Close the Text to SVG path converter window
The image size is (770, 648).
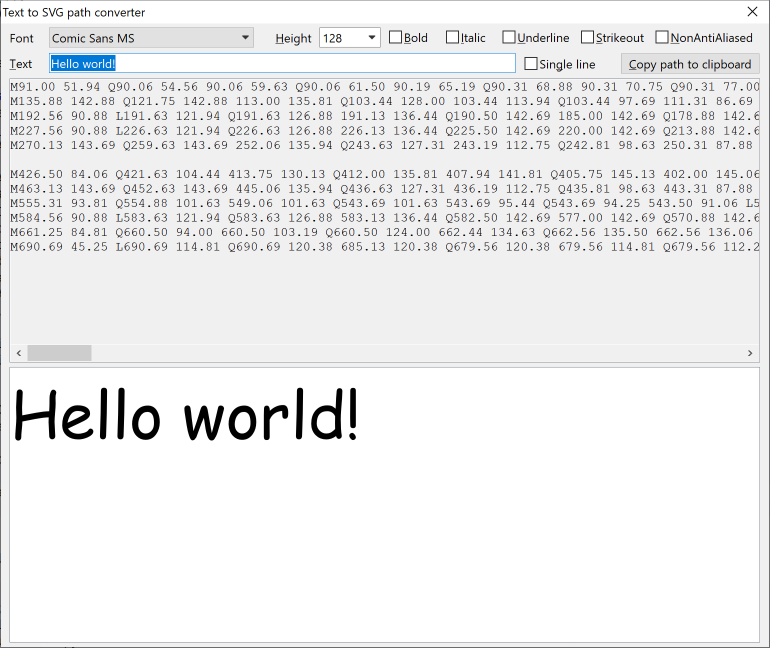click(x=752, y=12)
